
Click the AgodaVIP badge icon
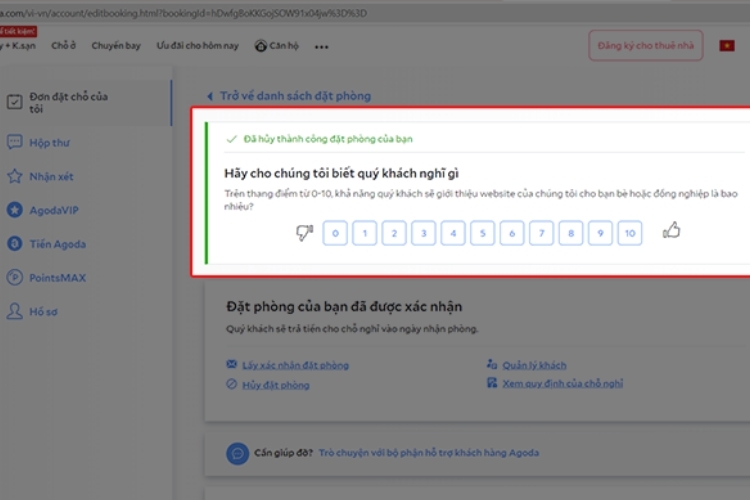[14, 210]
